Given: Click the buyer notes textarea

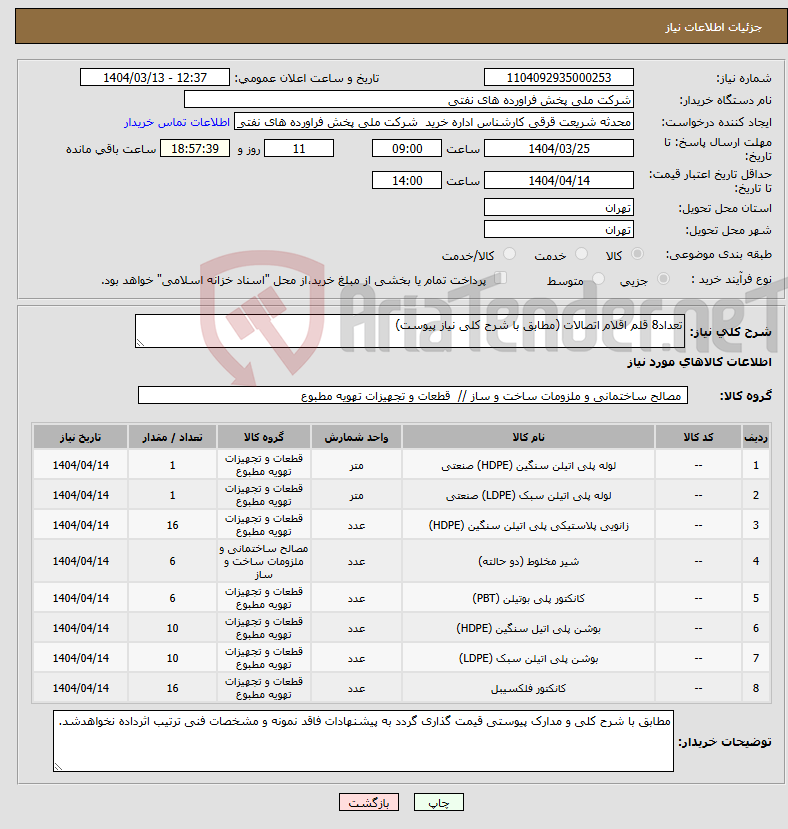Looking at the screenshot, I should click(x=363, y=741).
